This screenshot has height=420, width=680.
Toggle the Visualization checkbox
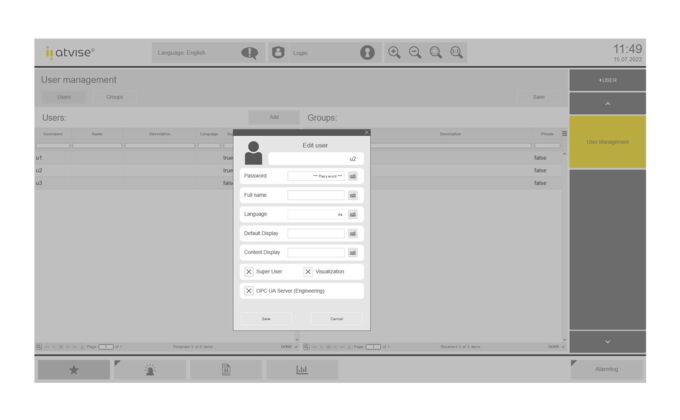tap(308, 272)
